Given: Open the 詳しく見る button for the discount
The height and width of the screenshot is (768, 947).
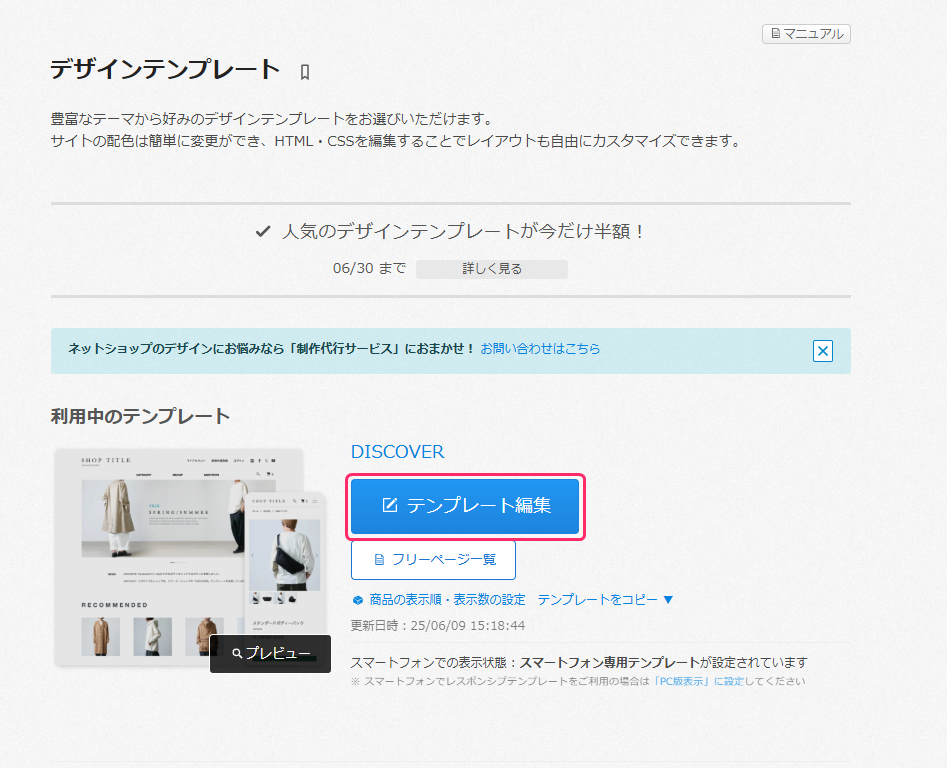Looking at the screenshot, I should 491,268.
